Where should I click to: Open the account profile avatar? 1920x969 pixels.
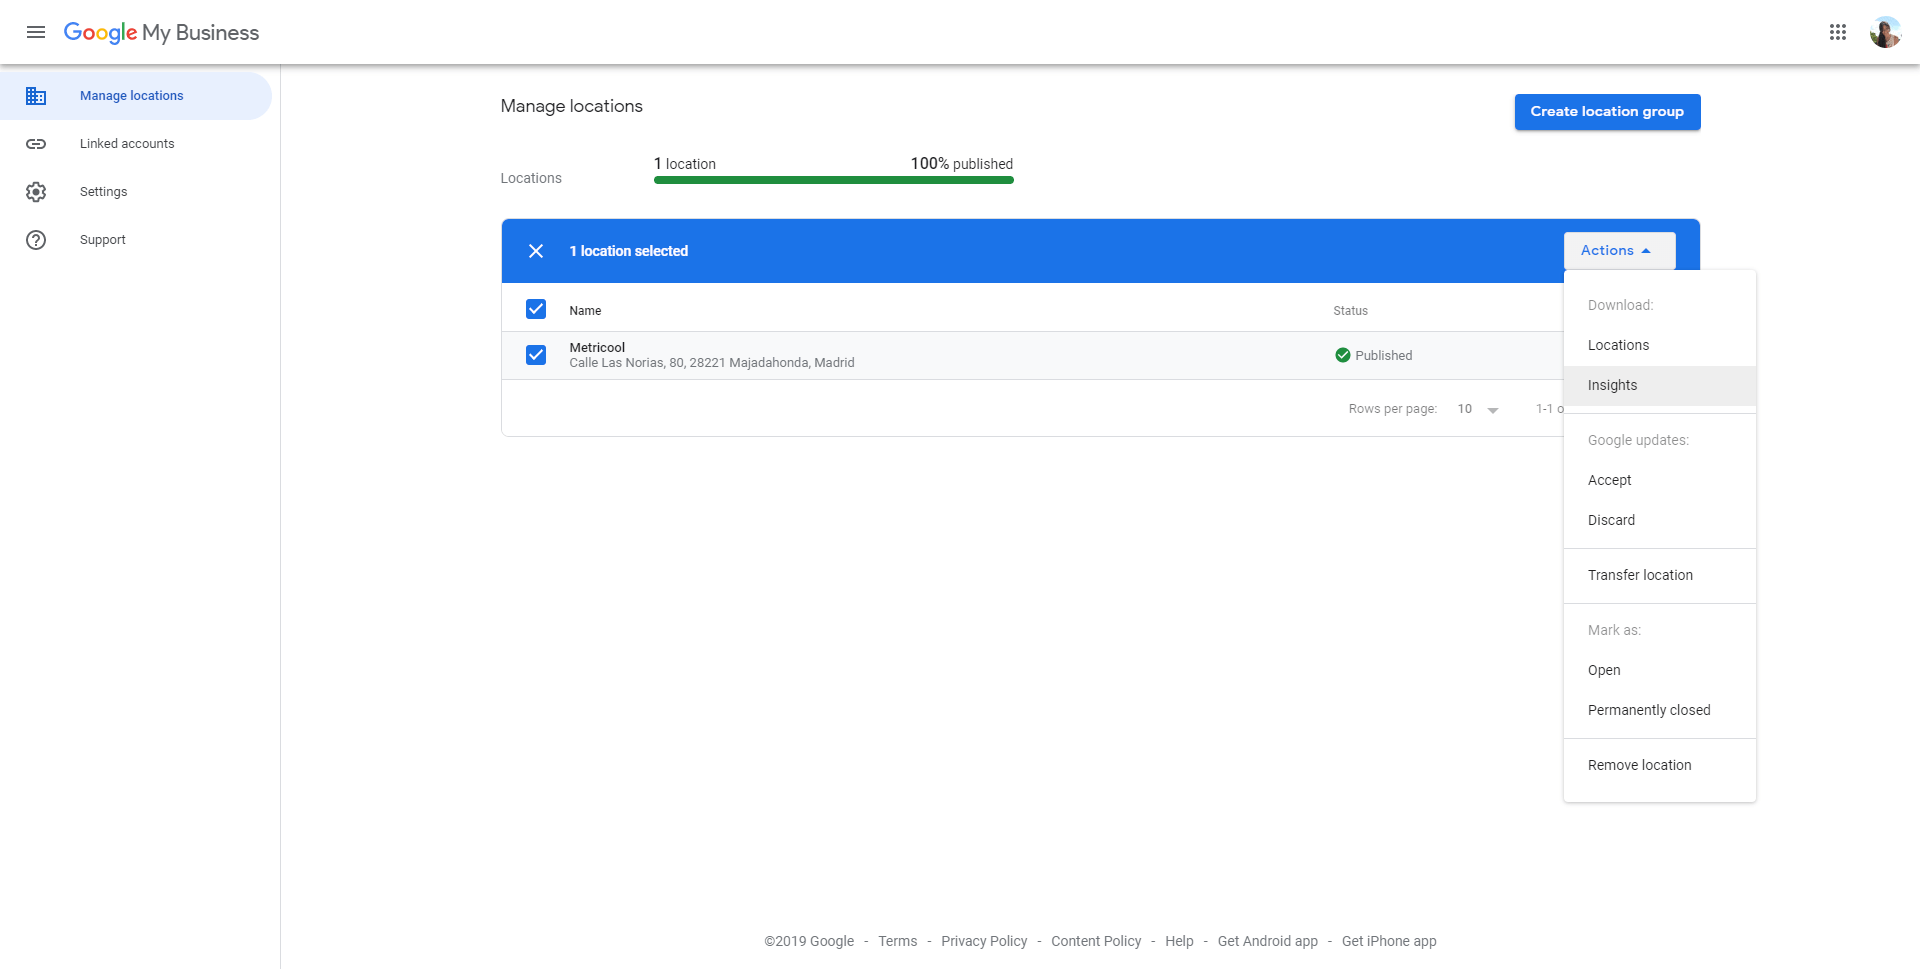pyautogui.click(x=1885, y=32)
